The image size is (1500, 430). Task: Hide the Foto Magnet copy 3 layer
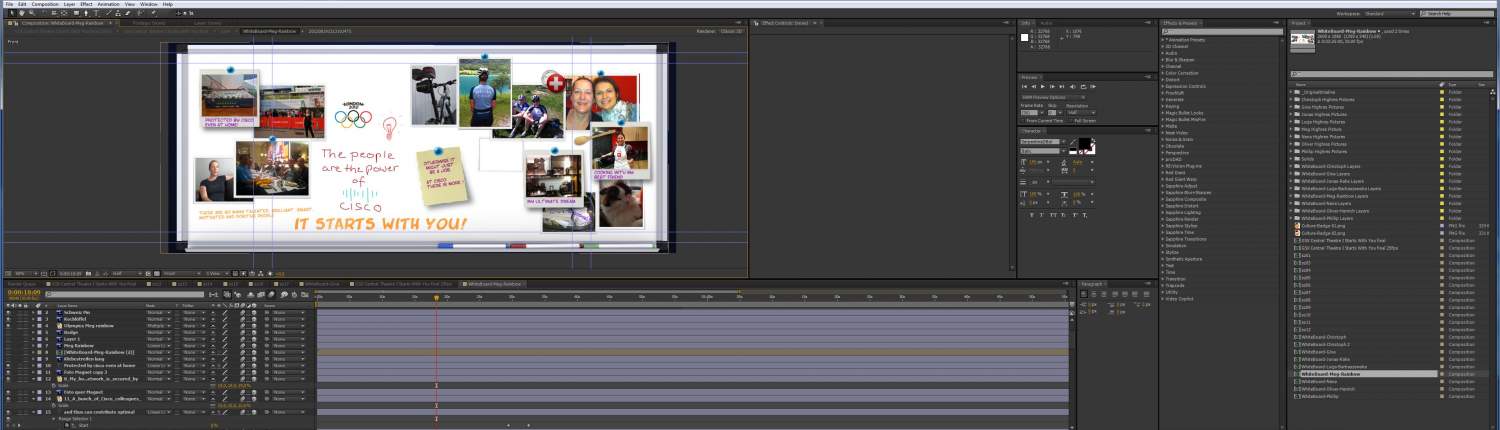point(8,372)
